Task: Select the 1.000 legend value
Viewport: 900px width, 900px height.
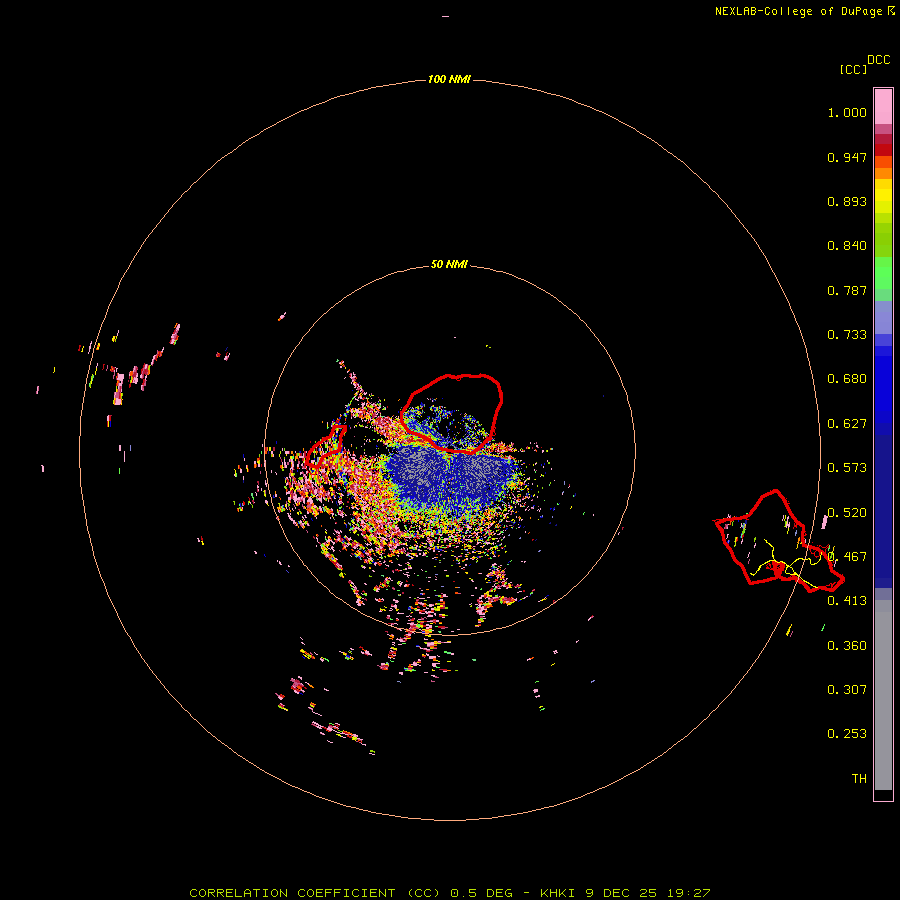Action: 847,112
